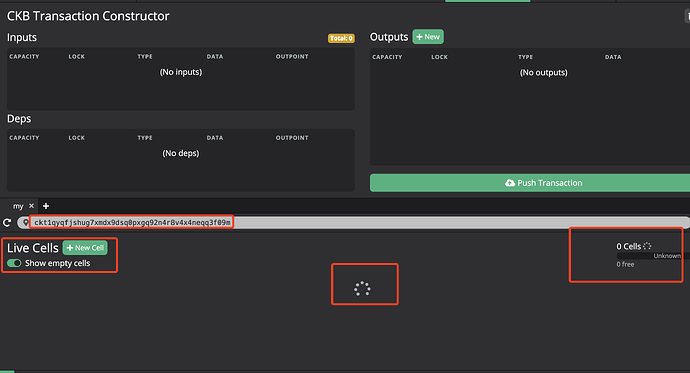The height and width of the screenshot is (373, 690).
Task: Click the 'Unknown' capacity progress bar
Action: 653,256
